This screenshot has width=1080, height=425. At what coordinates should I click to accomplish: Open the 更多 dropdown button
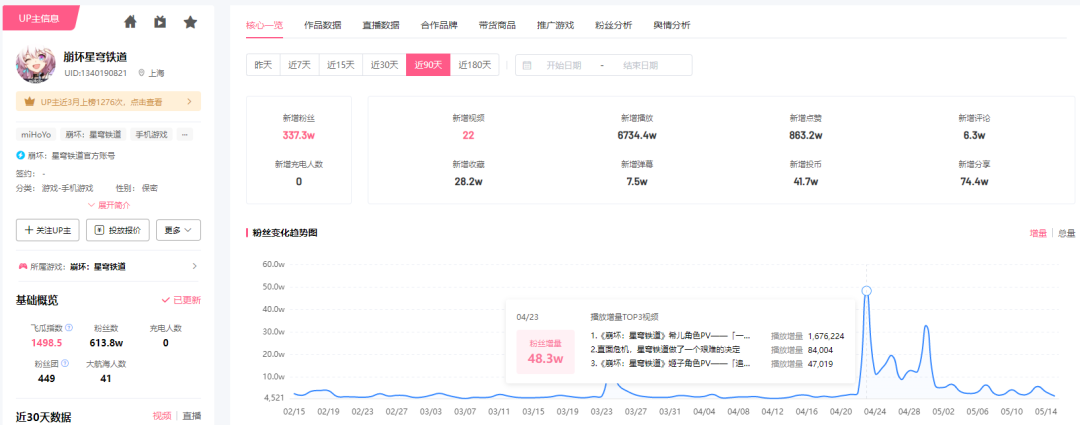[178, 230]
